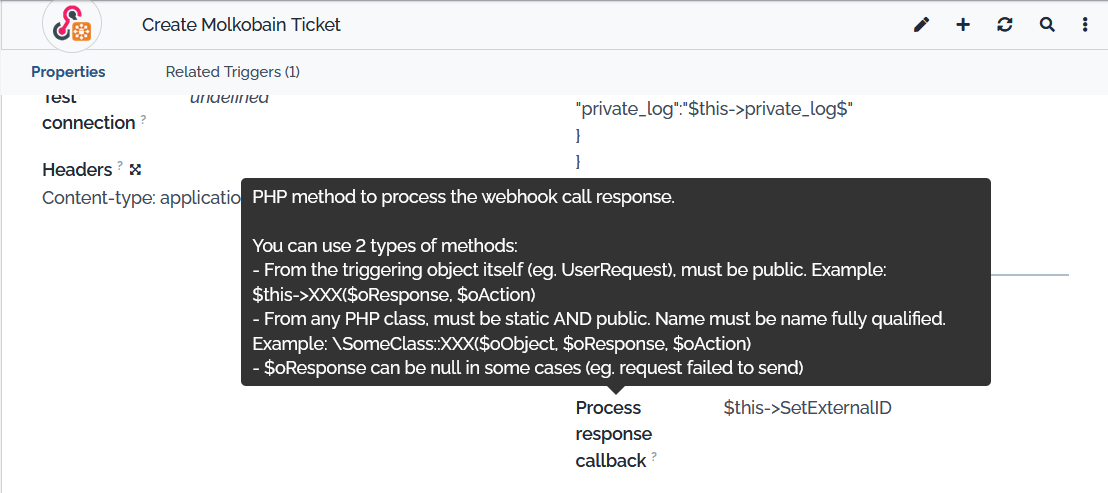Open search with the magnifier icon

[1047, 25]
